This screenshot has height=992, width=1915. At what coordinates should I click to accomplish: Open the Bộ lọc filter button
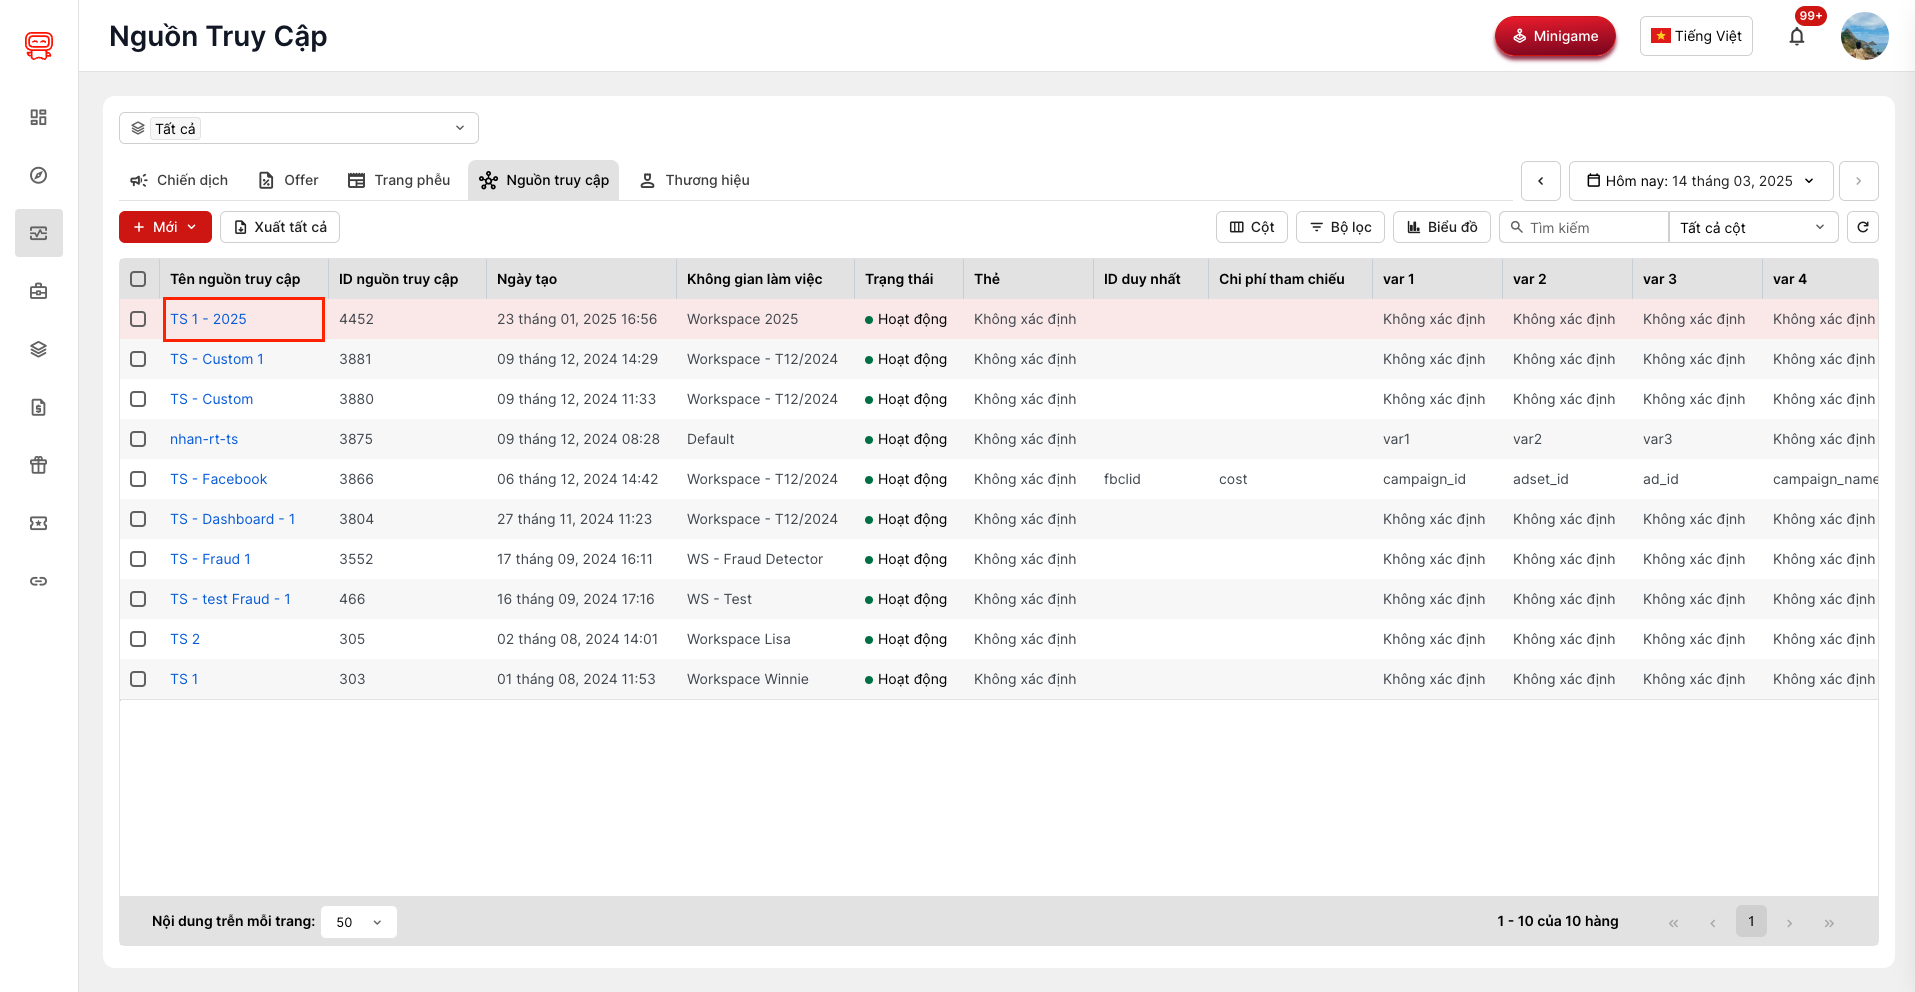[x=1340, y=227]
